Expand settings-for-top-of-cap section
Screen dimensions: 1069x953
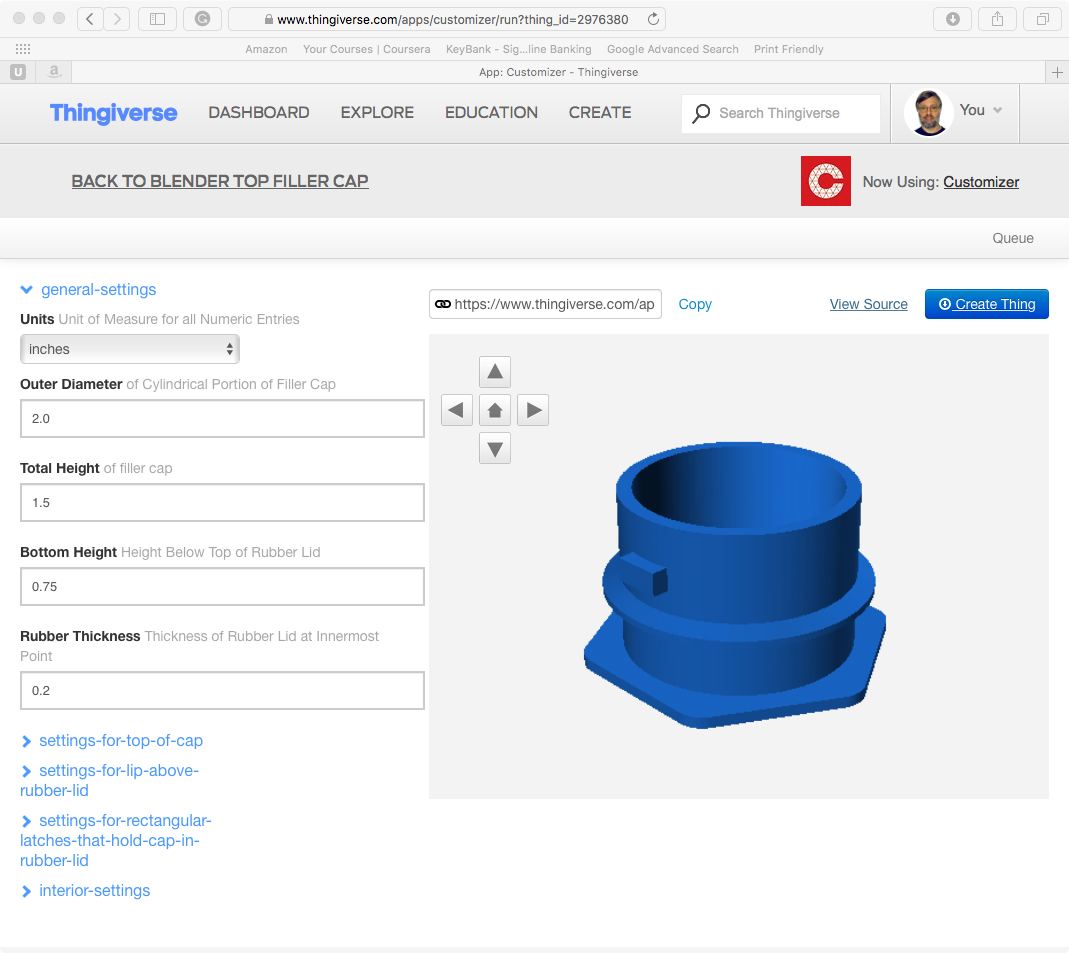(112, 741)
